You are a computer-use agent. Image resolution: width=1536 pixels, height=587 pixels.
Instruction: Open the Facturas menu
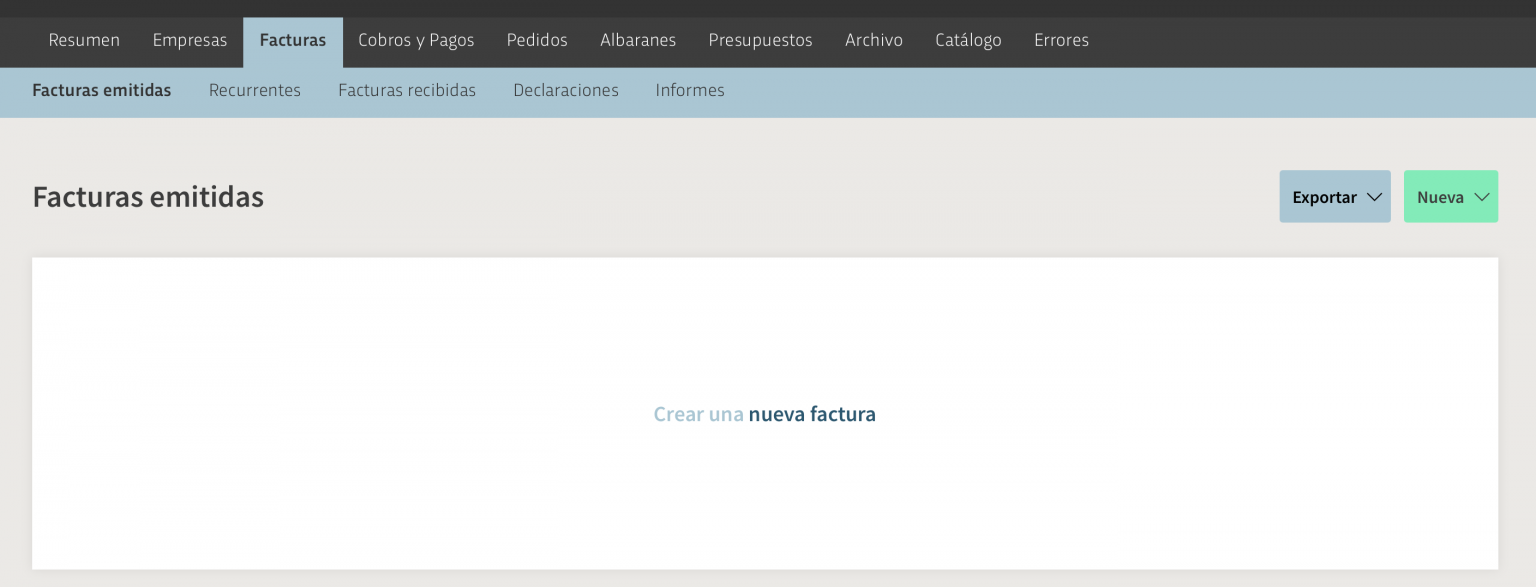[x=292, y=40]
